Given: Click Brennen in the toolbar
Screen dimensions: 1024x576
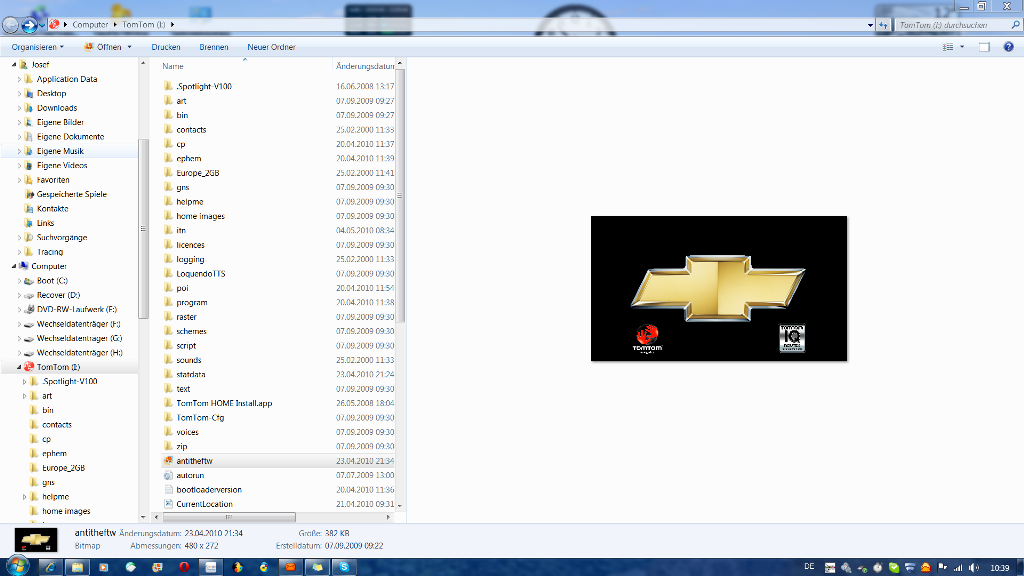Looking at the screenshot, I should click(214, 47).
